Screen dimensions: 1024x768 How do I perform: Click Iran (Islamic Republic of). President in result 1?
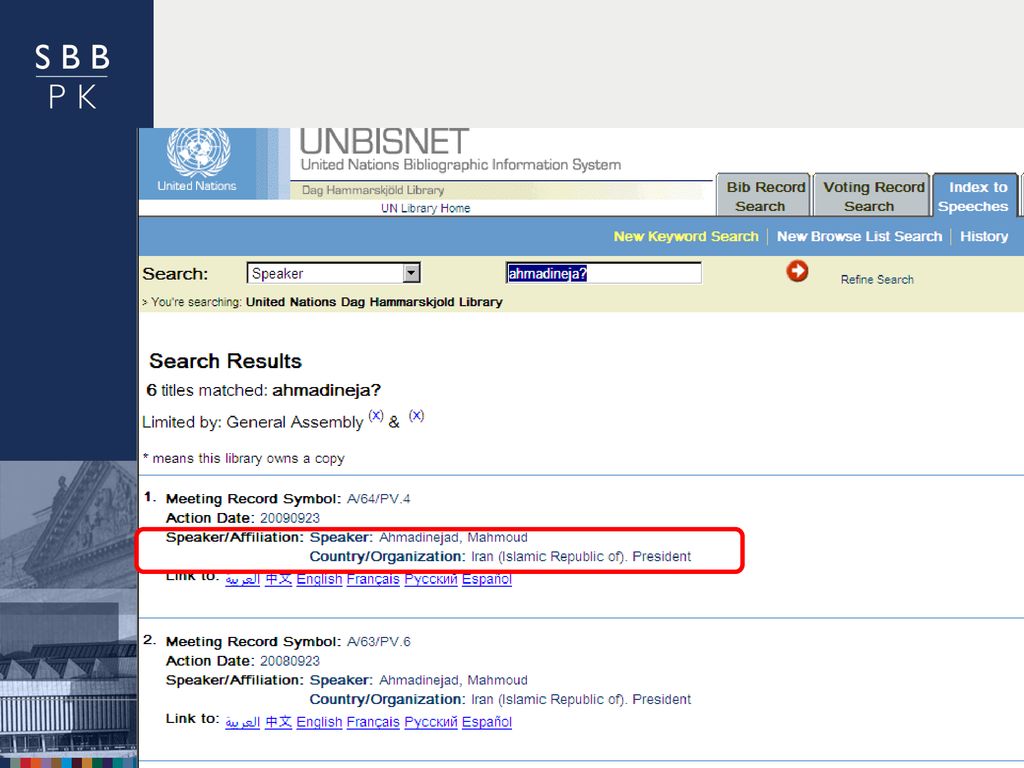[x=581, y=557]
